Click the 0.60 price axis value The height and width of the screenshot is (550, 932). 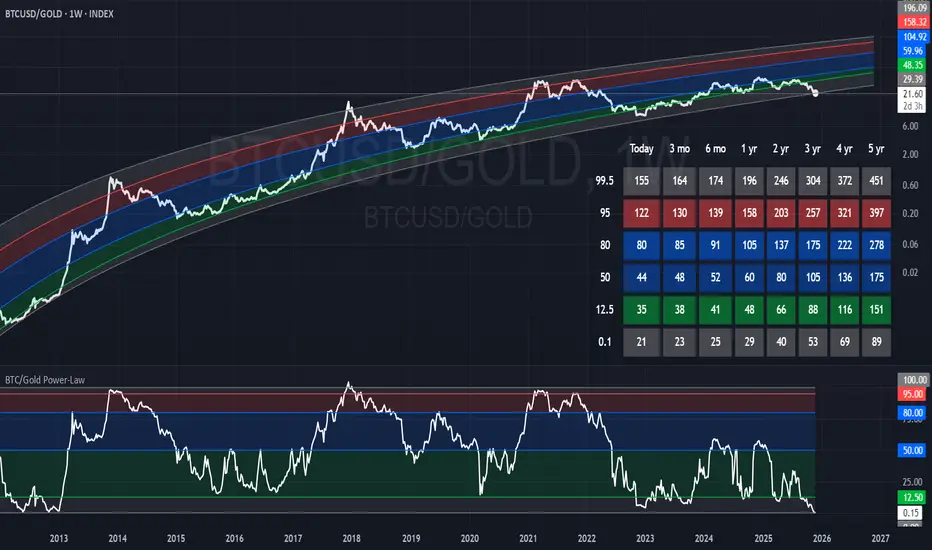click(910, 185)
